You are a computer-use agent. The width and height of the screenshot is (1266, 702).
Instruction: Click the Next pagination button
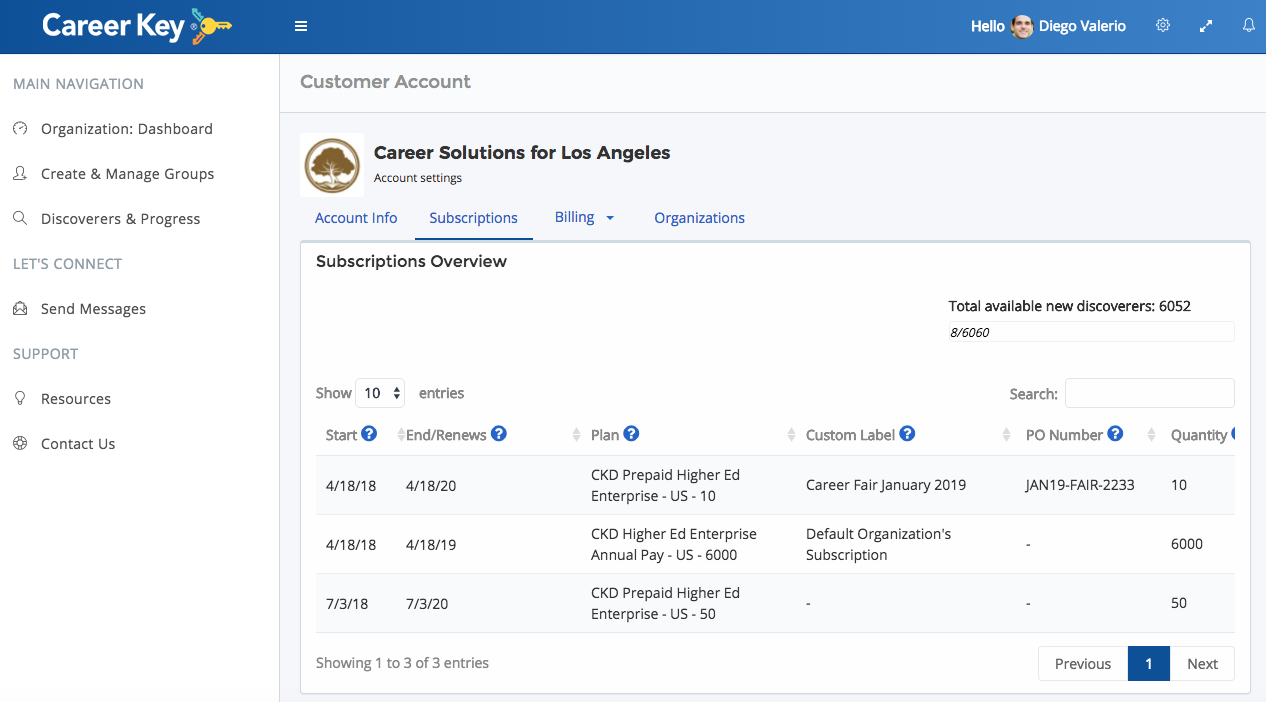[1202, 663]
